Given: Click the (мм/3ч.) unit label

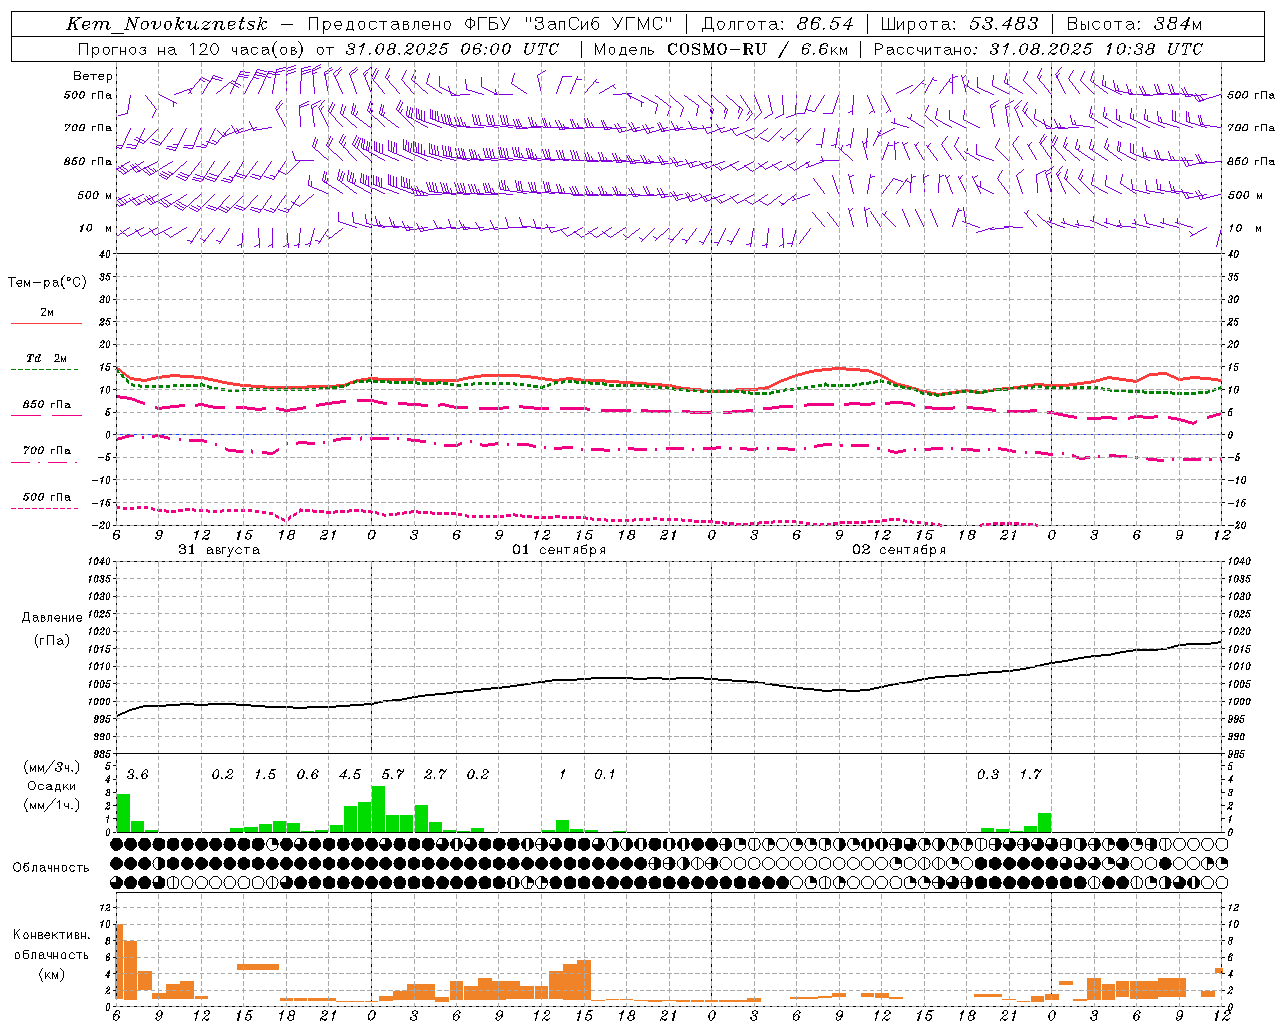Looking at the screenshot, I should 51,767.
